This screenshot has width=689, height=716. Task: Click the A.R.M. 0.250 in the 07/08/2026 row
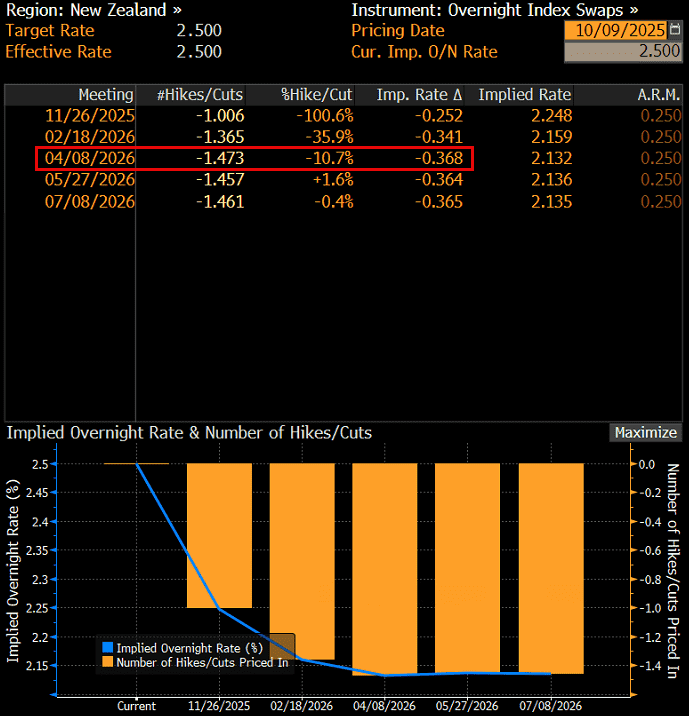point(661,202)
